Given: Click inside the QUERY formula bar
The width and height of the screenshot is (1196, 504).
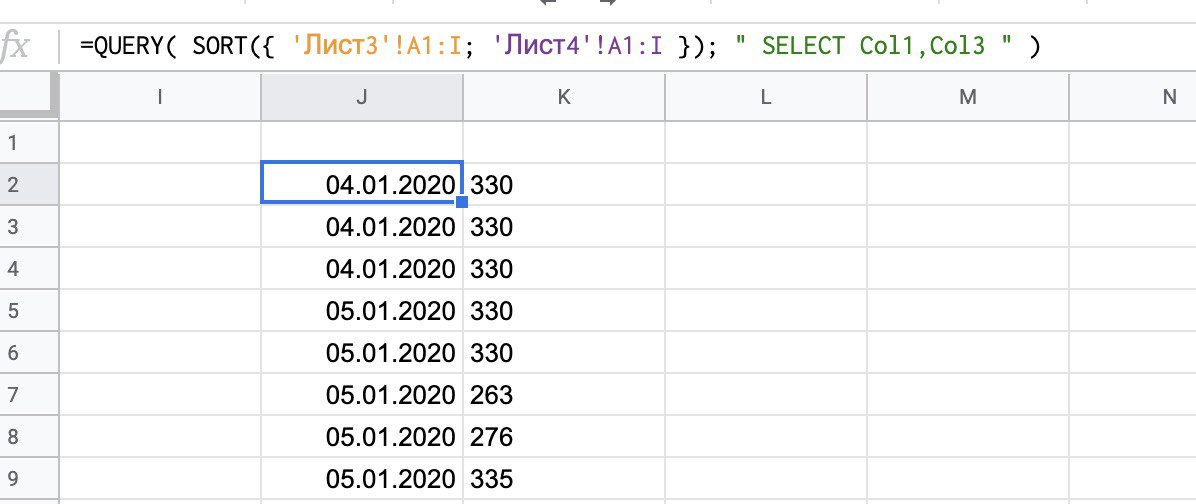Looking at the screenshot, I should (560, 47).
